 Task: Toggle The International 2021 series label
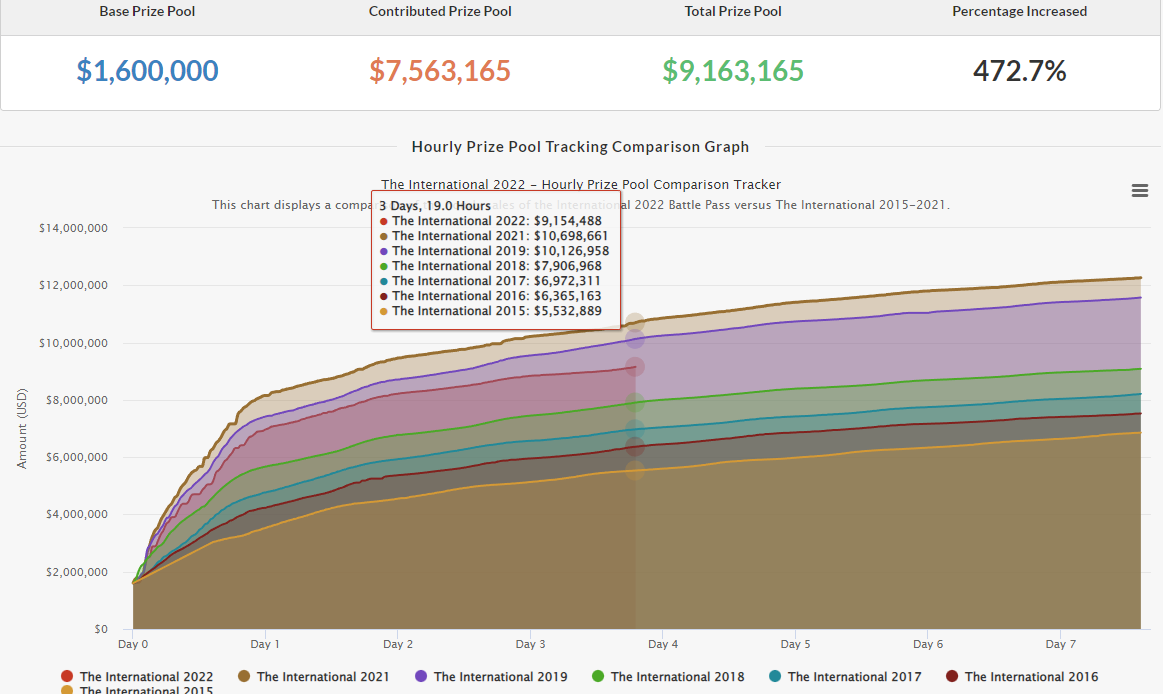click(323, 677)
